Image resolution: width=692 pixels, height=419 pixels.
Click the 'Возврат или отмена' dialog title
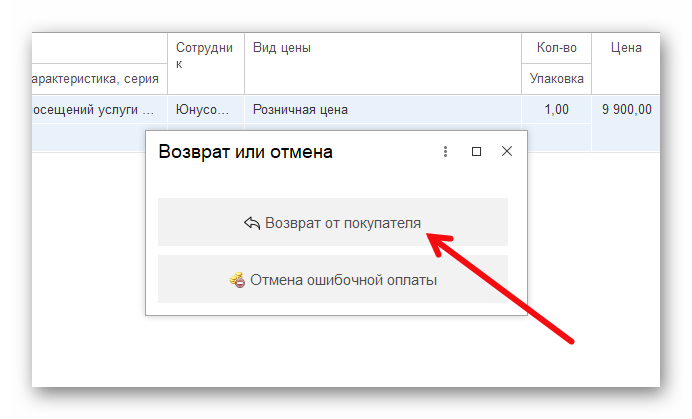245,151
